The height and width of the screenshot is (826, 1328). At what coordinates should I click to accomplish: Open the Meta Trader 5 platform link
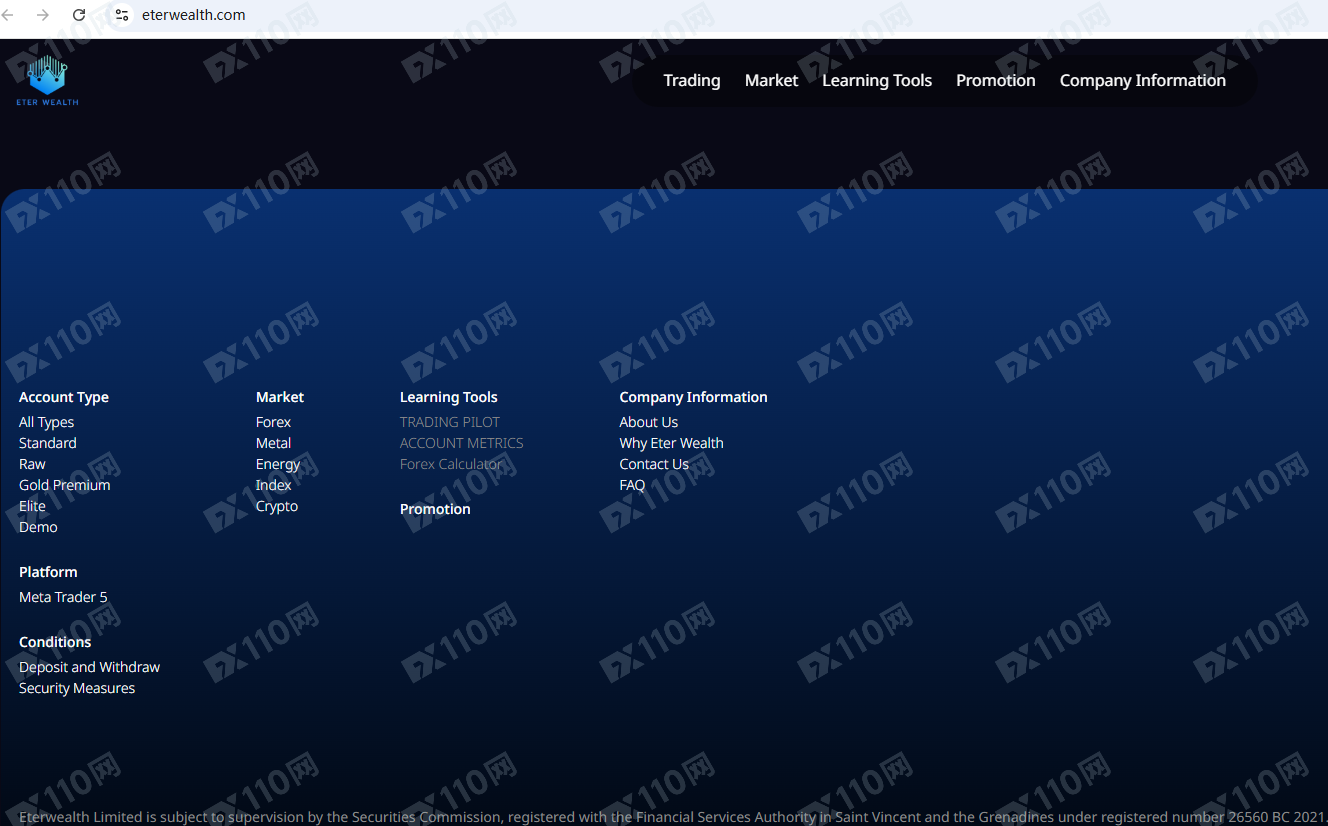click(63, 597)
